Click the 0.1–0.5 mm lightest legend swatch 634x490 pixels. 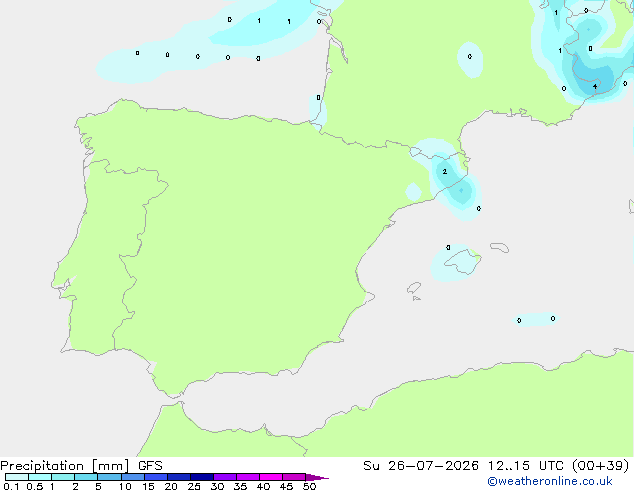point(17,477)
